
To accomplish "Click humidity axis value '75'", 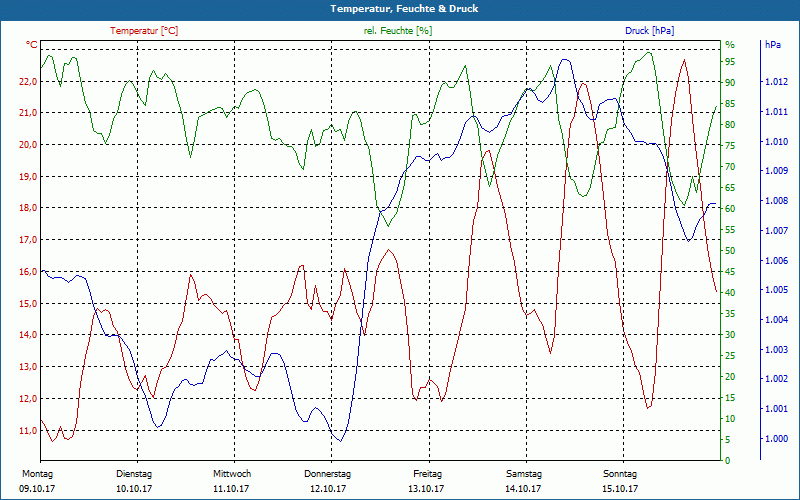I will (x=730, y=146).
